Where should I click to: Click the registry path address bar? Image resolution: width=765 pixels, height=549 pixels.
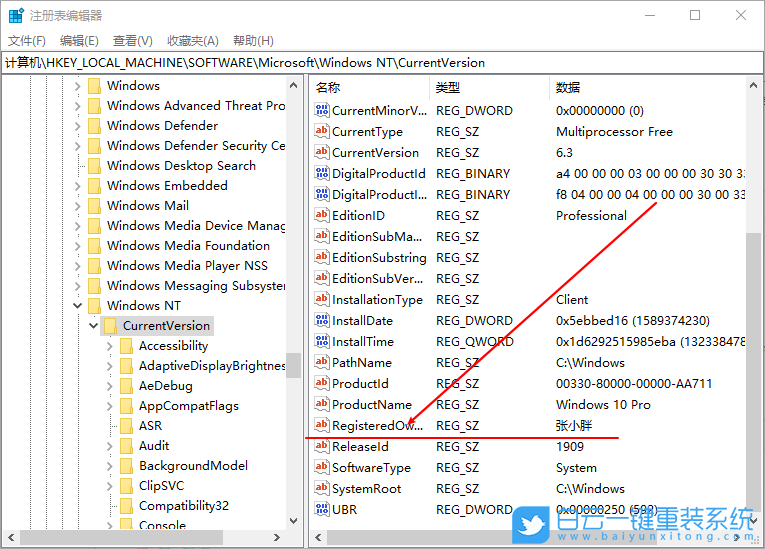[x=380, y=62]
